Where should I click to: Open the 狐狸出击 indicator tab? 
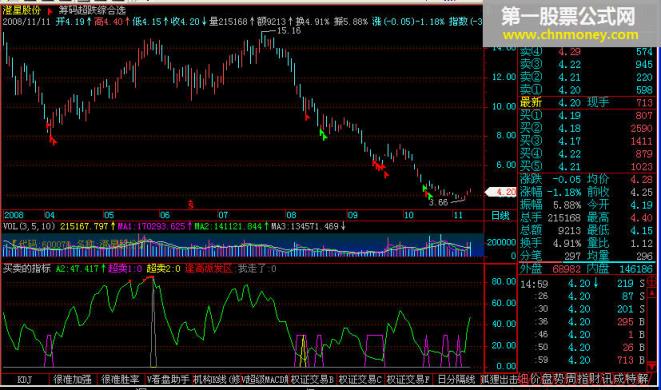[x=499, y=379]
